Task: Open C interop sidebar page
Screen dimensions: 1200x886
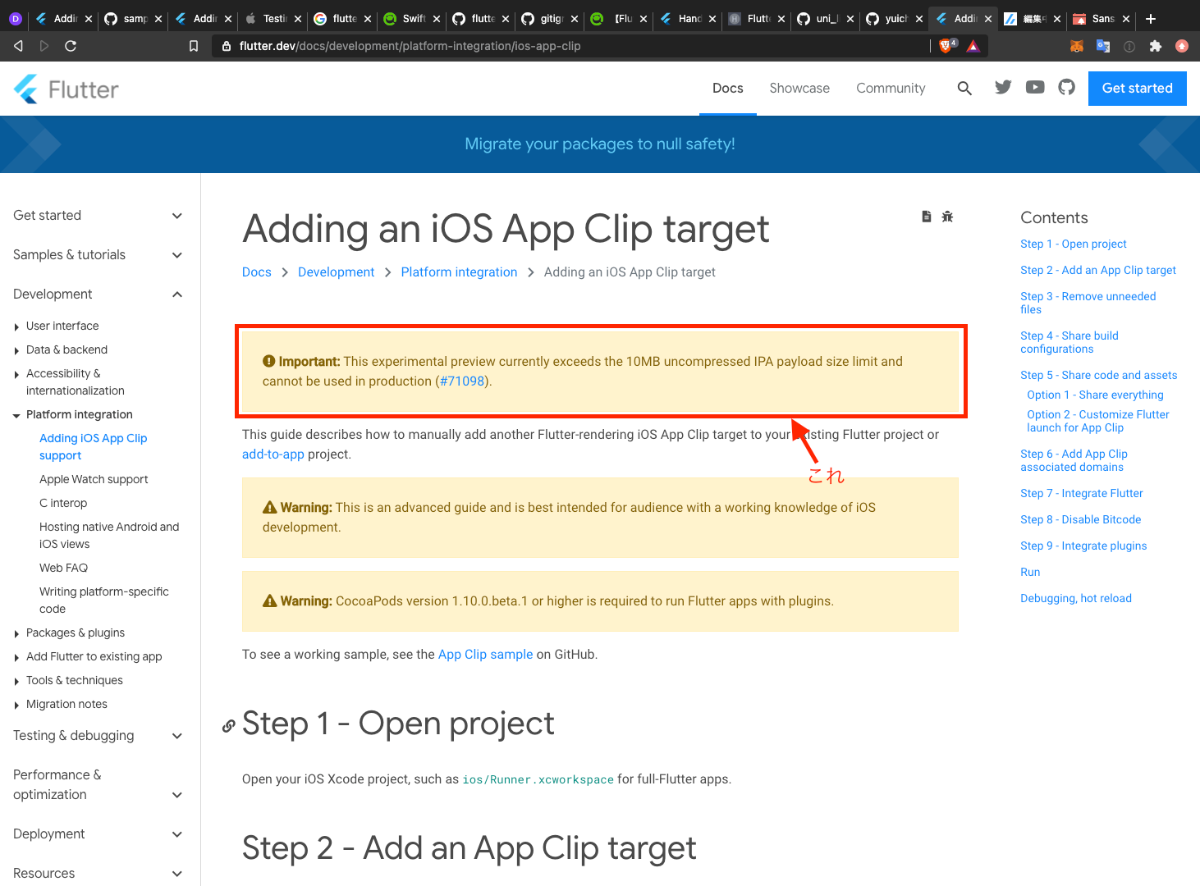Action: [x=63, y=503]
